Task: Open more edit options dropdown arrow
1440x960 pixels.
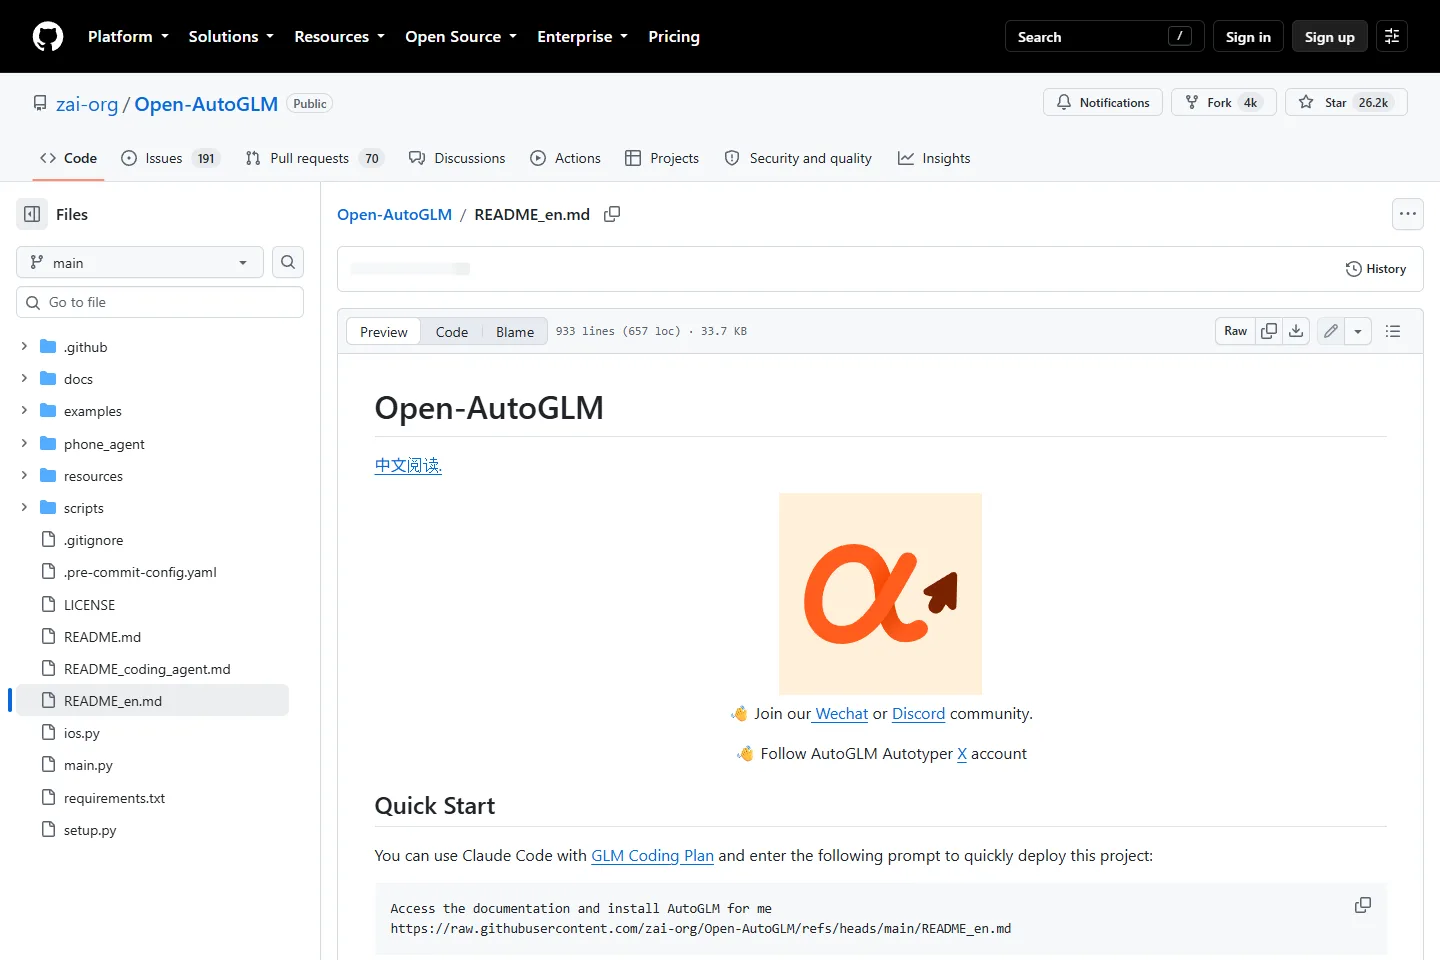Action: (x=1358, y=331)
